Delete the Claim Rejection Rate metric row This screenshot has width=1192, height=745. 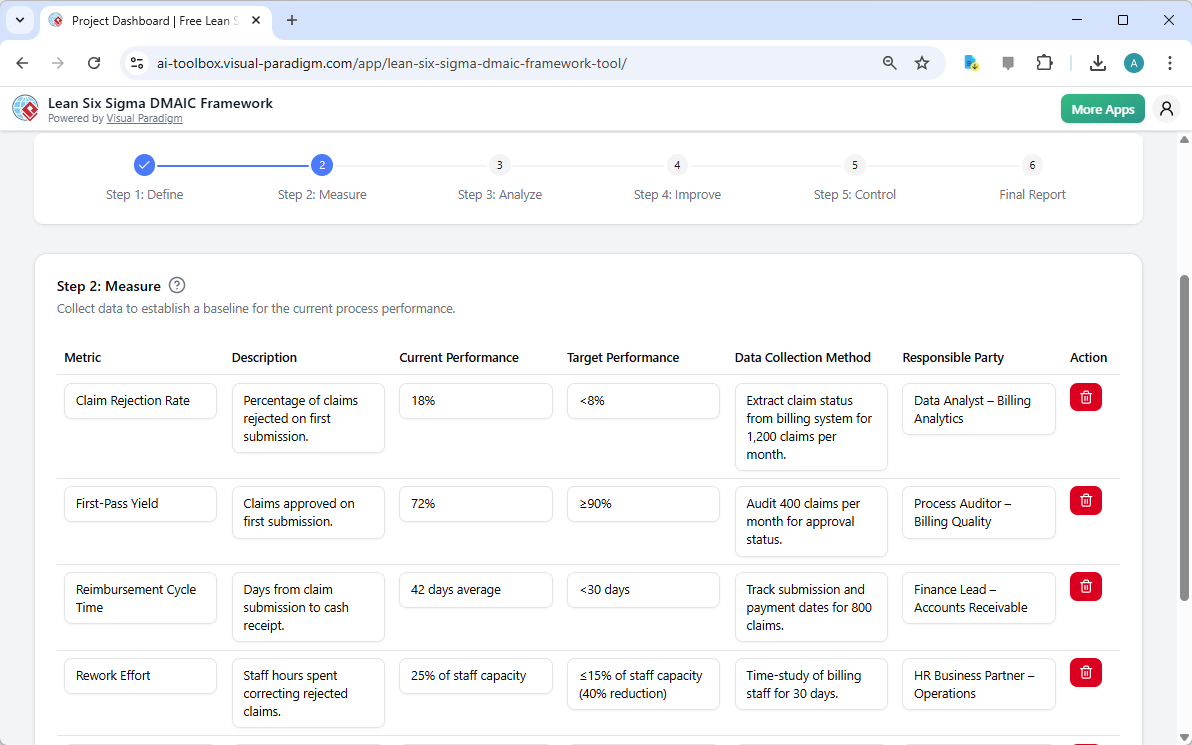(x=1085, y=397)
